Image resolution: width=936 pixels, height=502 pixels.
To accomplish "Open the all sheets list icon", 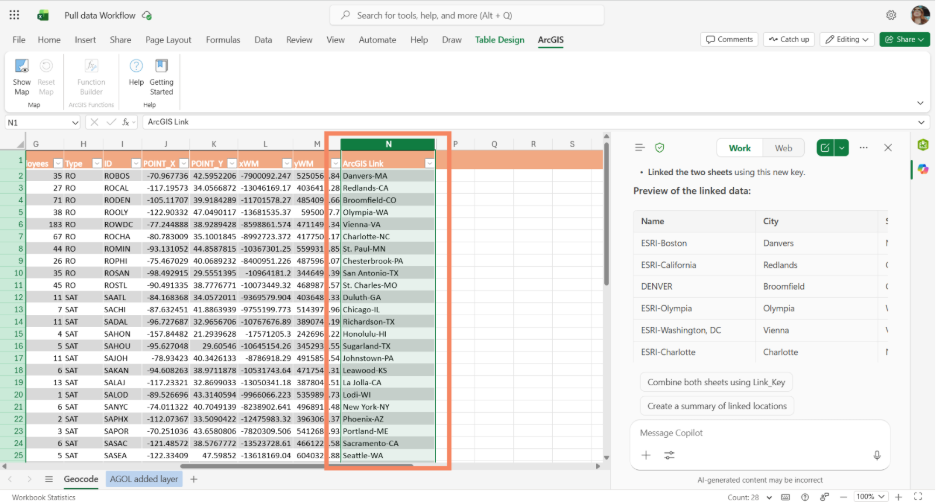I will click(x=49, y=479).
